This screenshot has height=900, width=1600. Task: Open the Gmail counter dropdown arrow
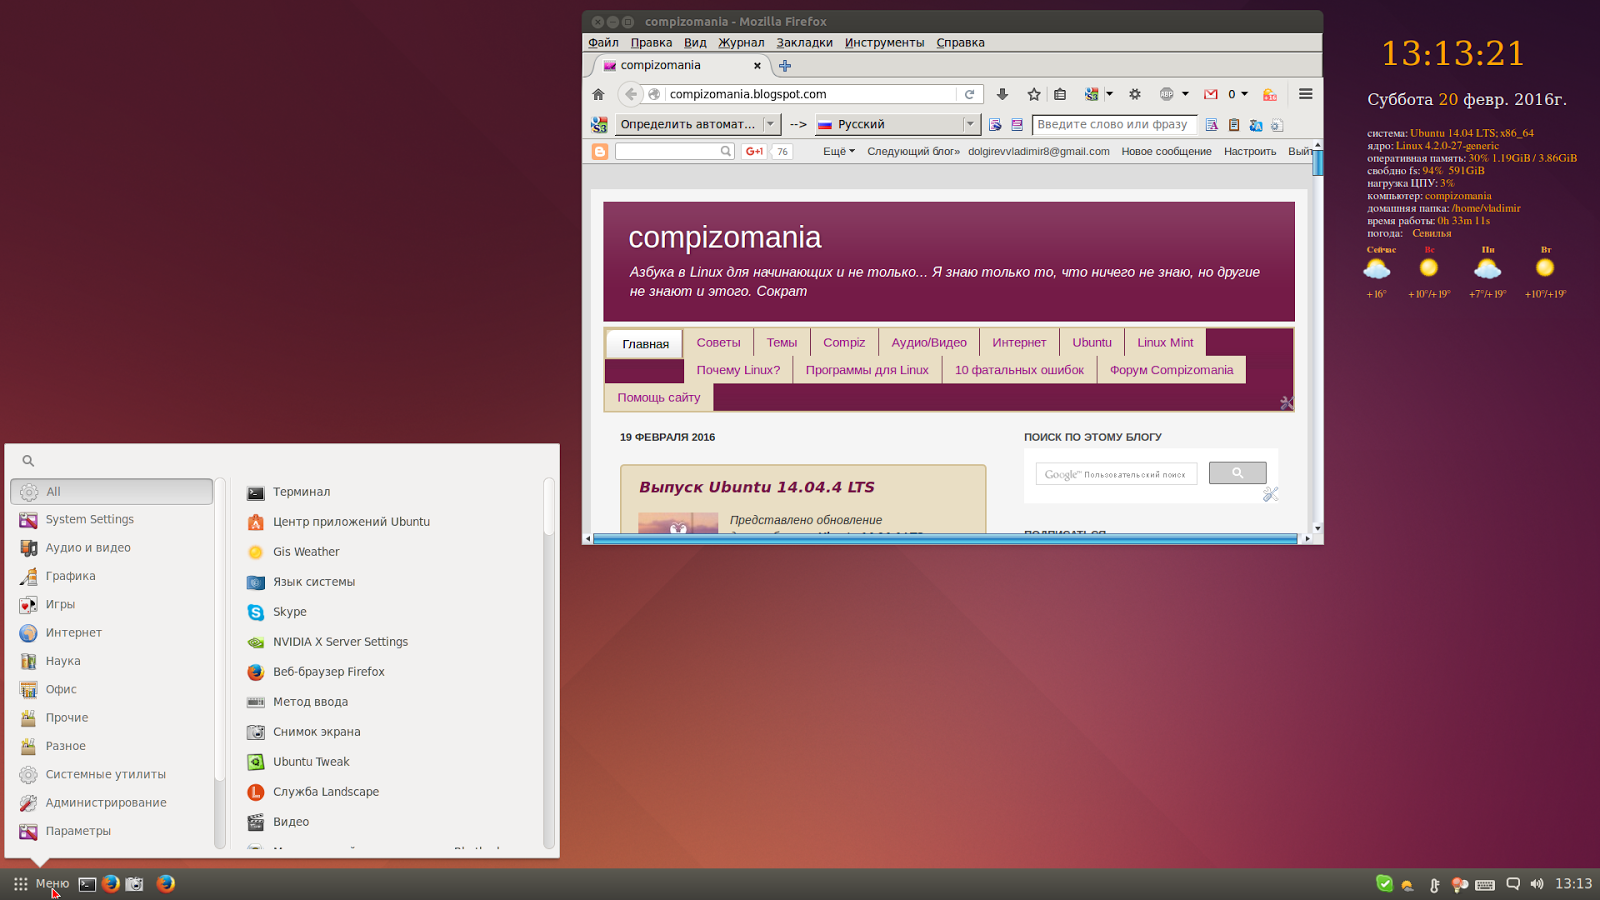[1244, 94]
